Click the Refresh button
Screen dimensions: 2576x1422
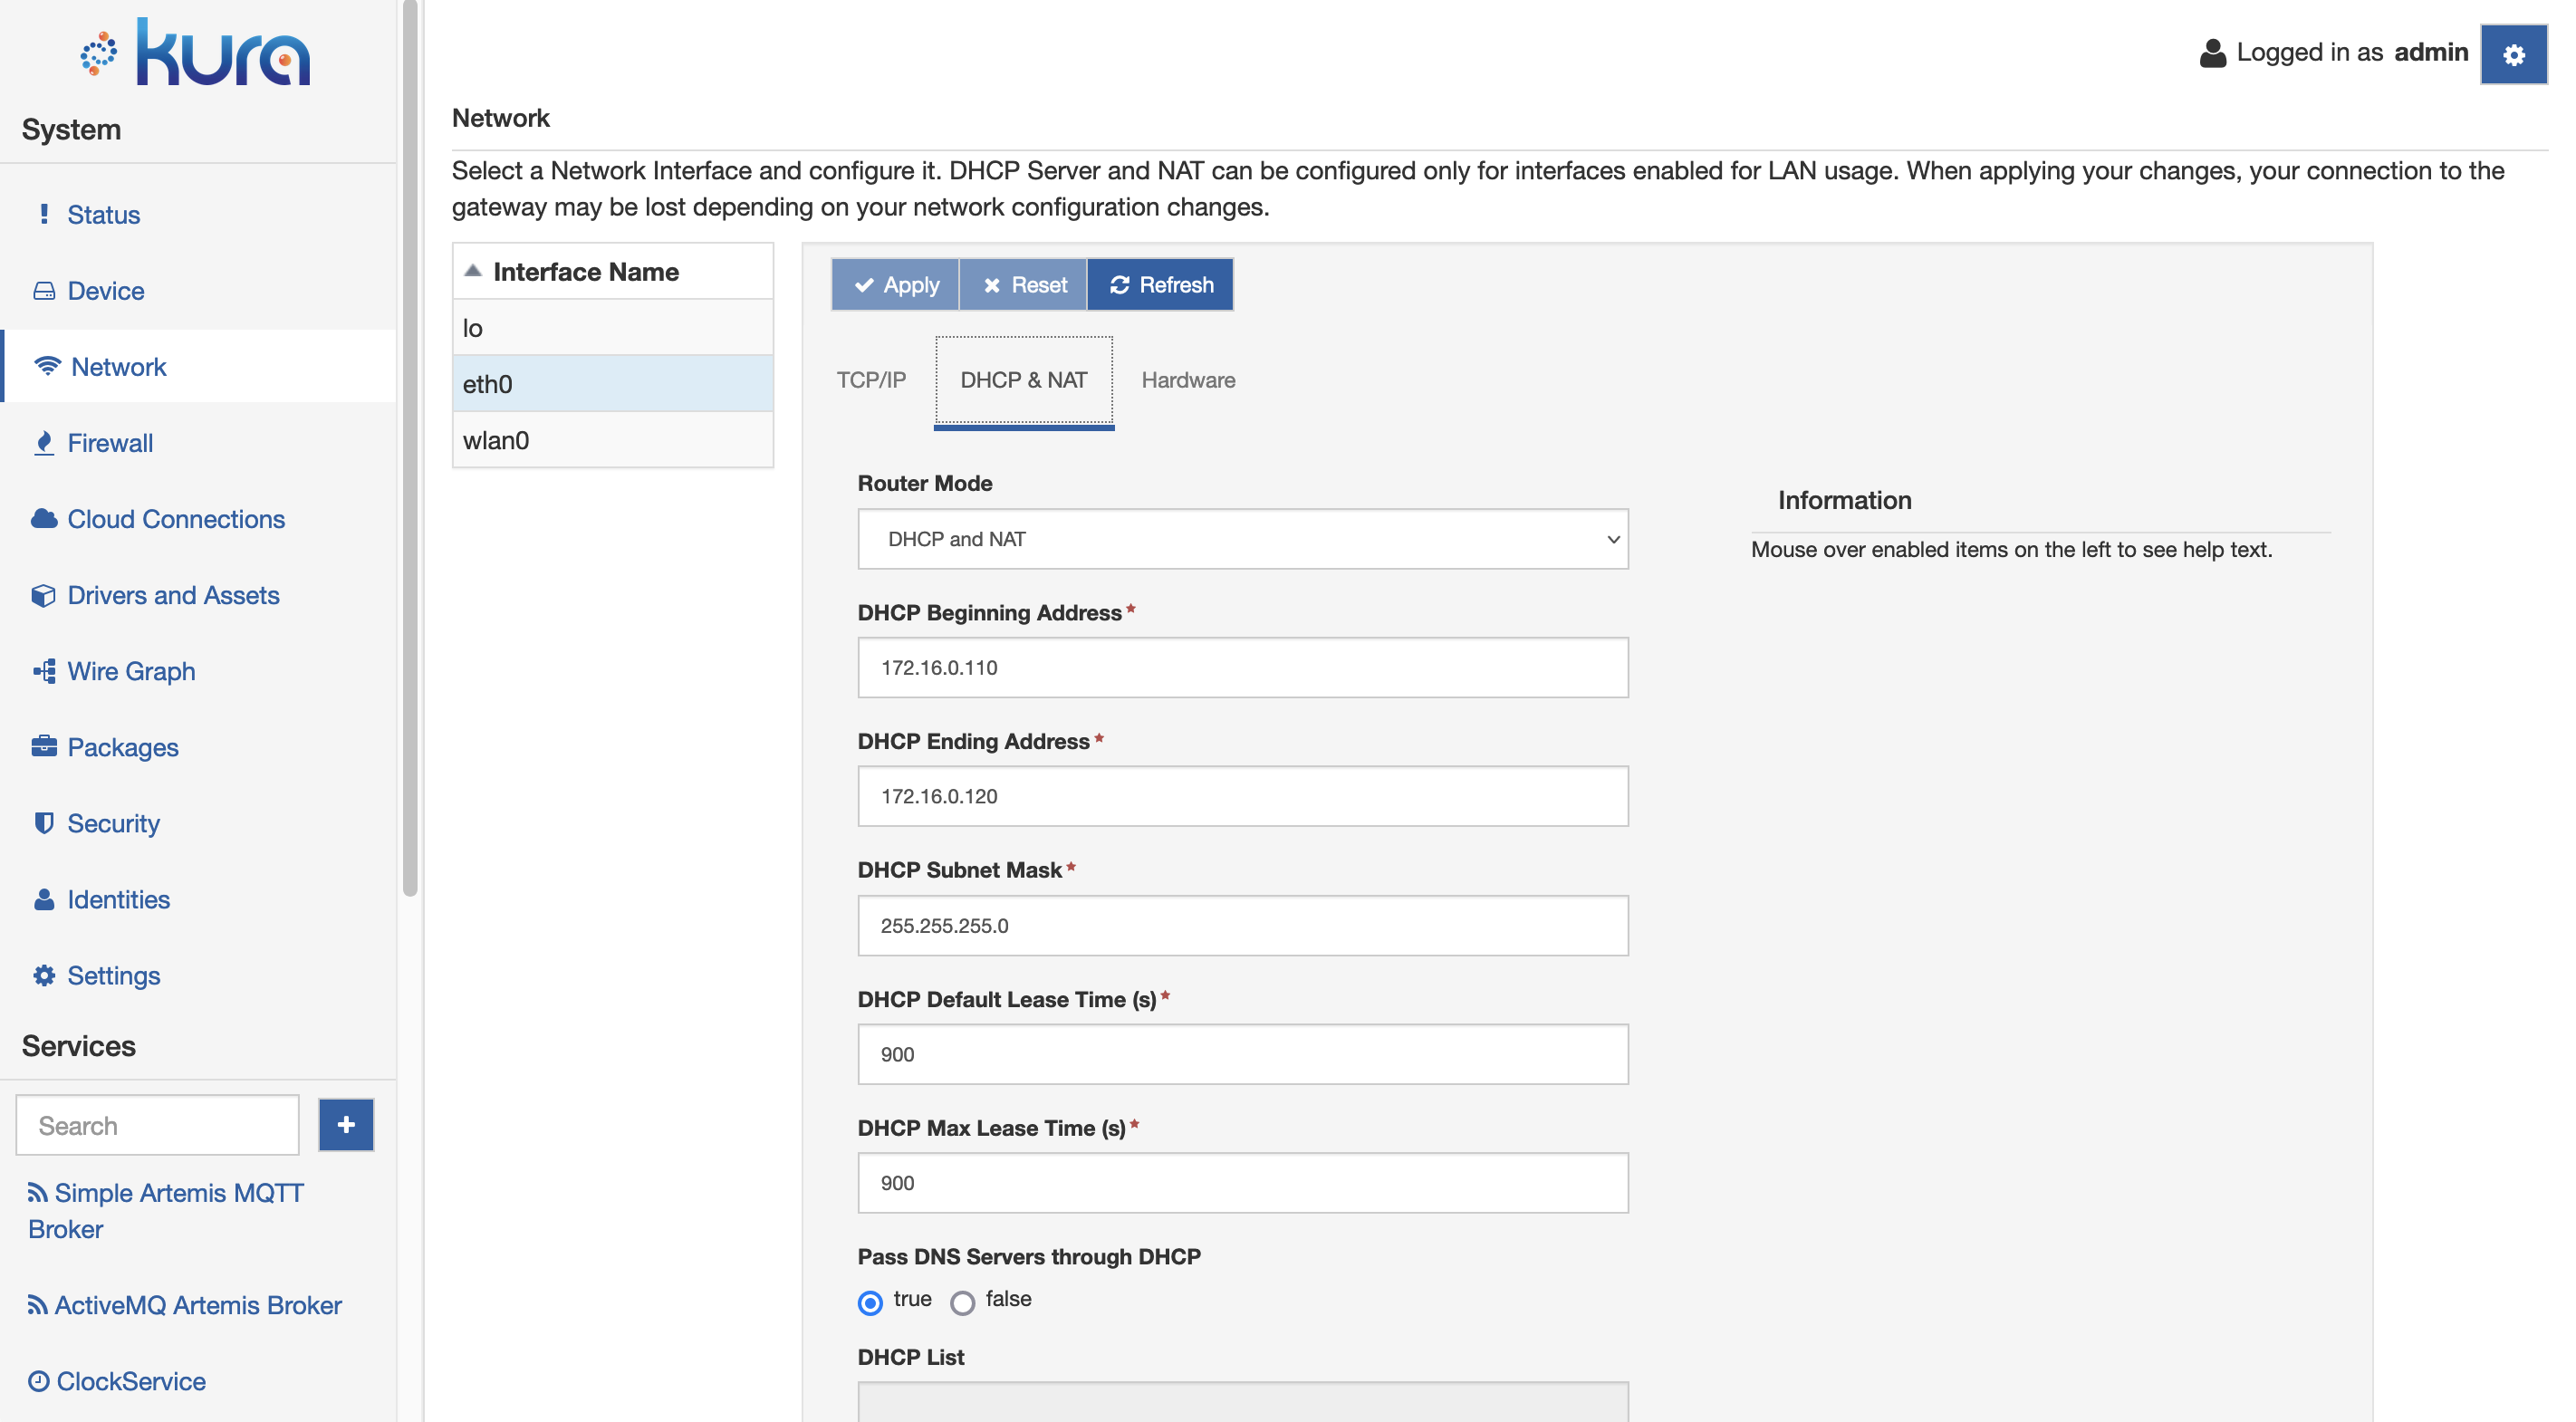(1161, 282)
